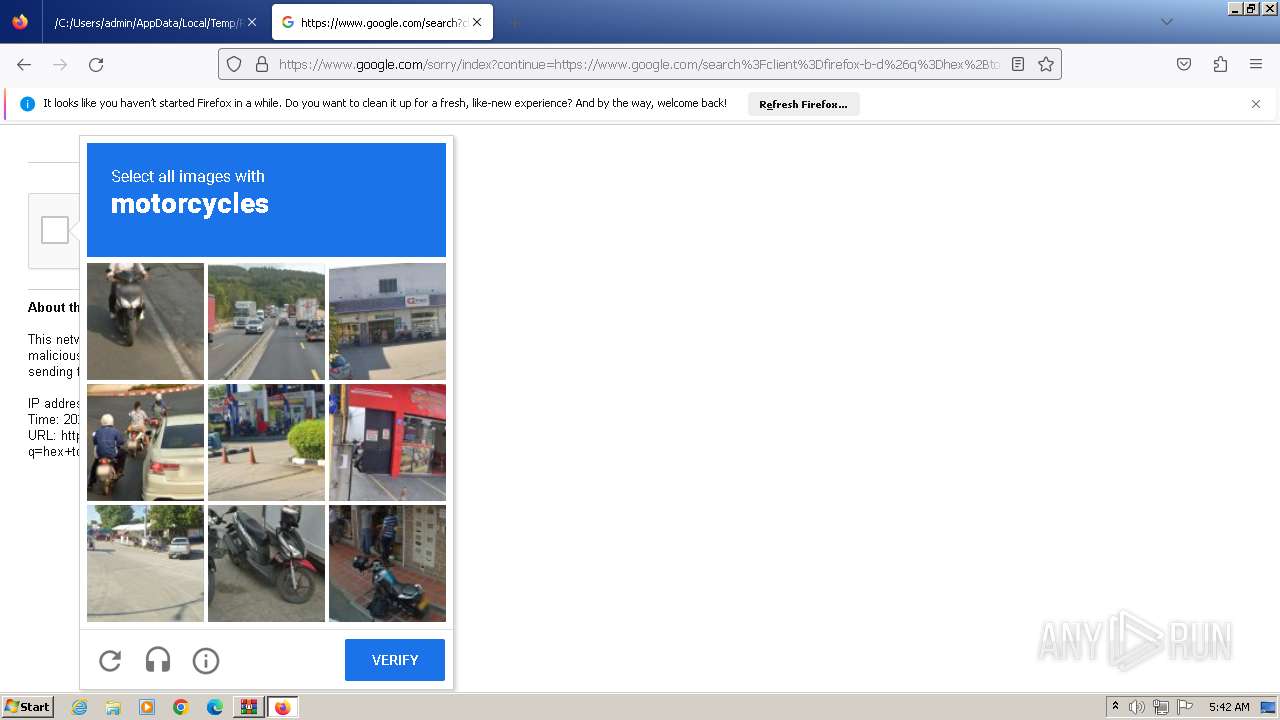Viewport: 1280px width, 720px height.
Task: Show hidden system tray icons
Action: [x=1115, y=707]
